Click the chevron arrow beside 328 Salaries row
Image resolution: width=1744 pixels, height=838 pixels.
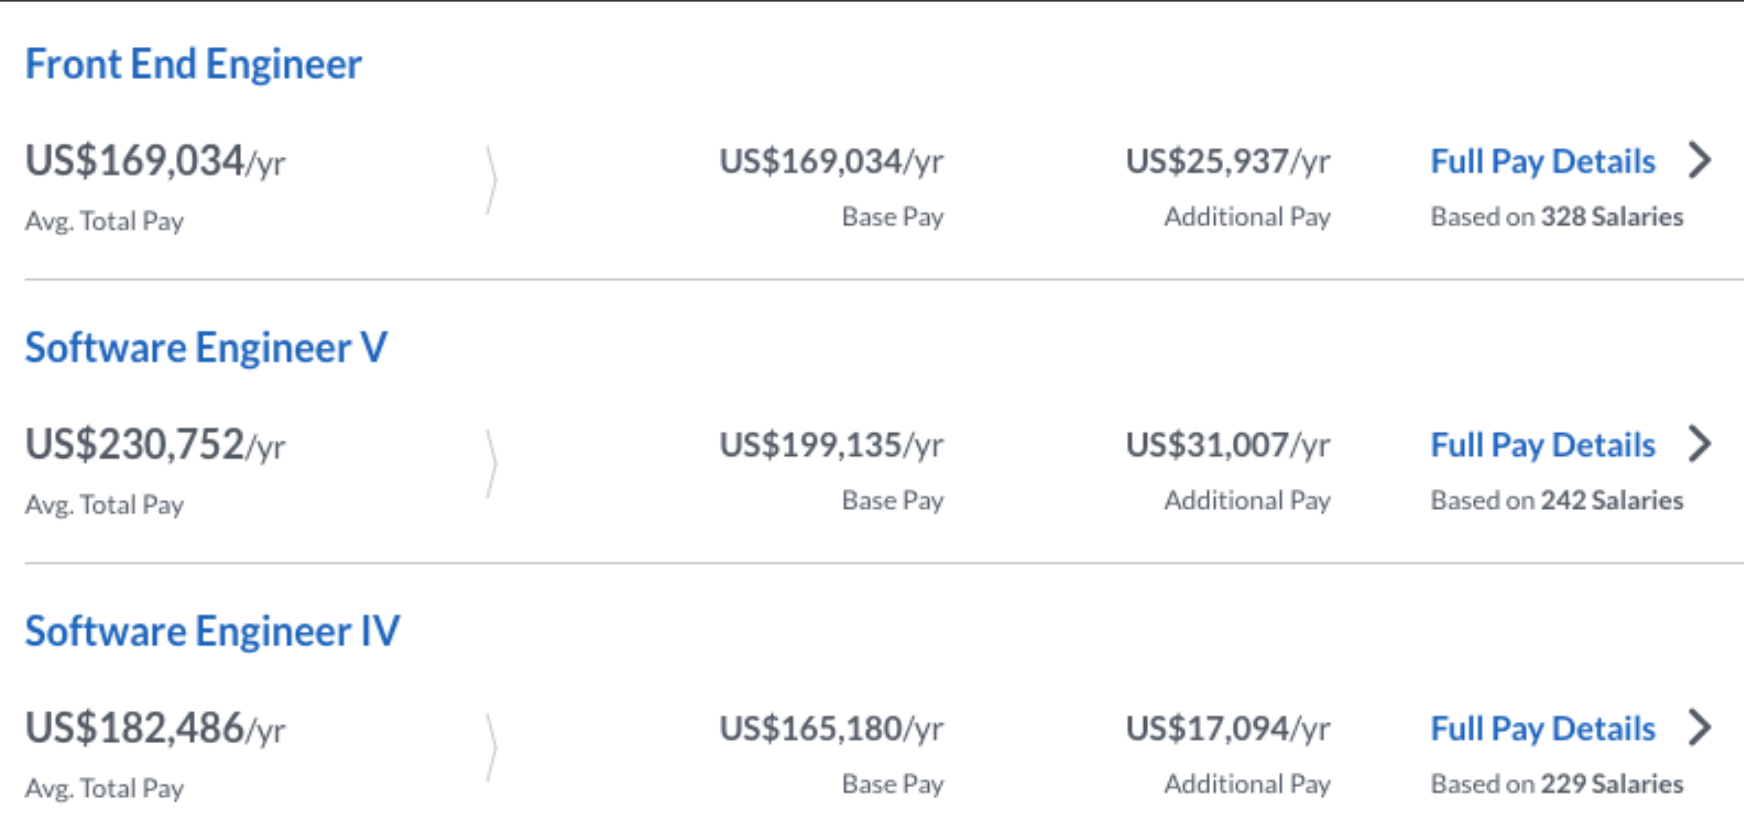point(1700,160)
